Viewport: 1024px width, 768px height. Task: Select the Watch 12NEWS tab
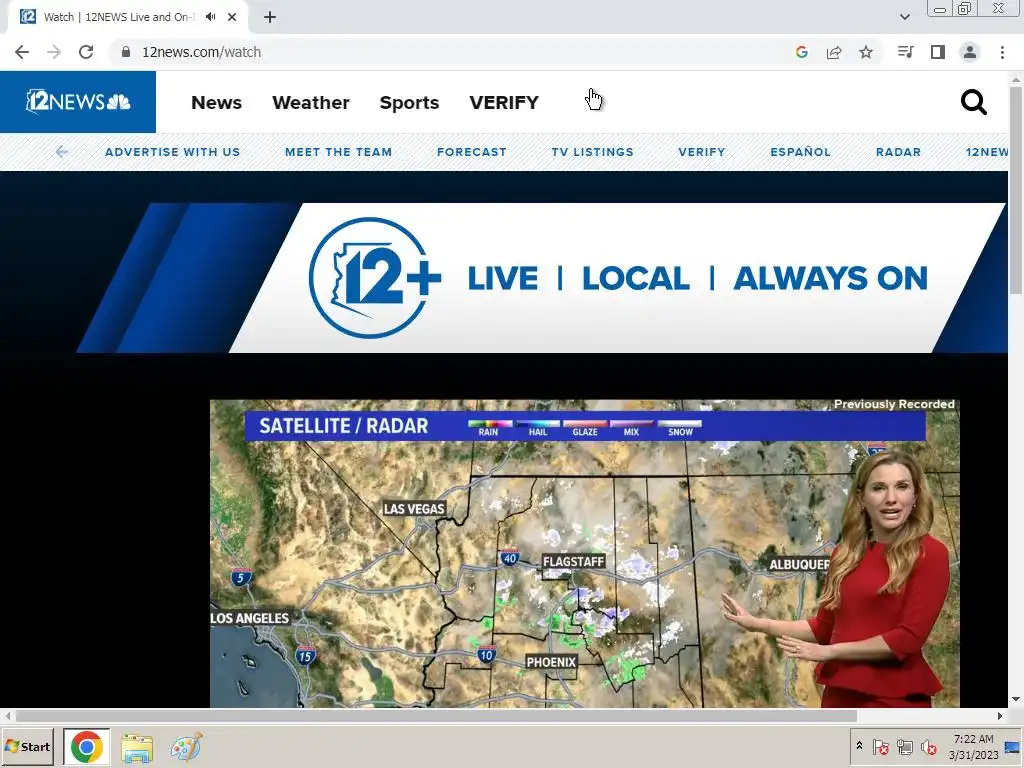[x=127, y=17]
